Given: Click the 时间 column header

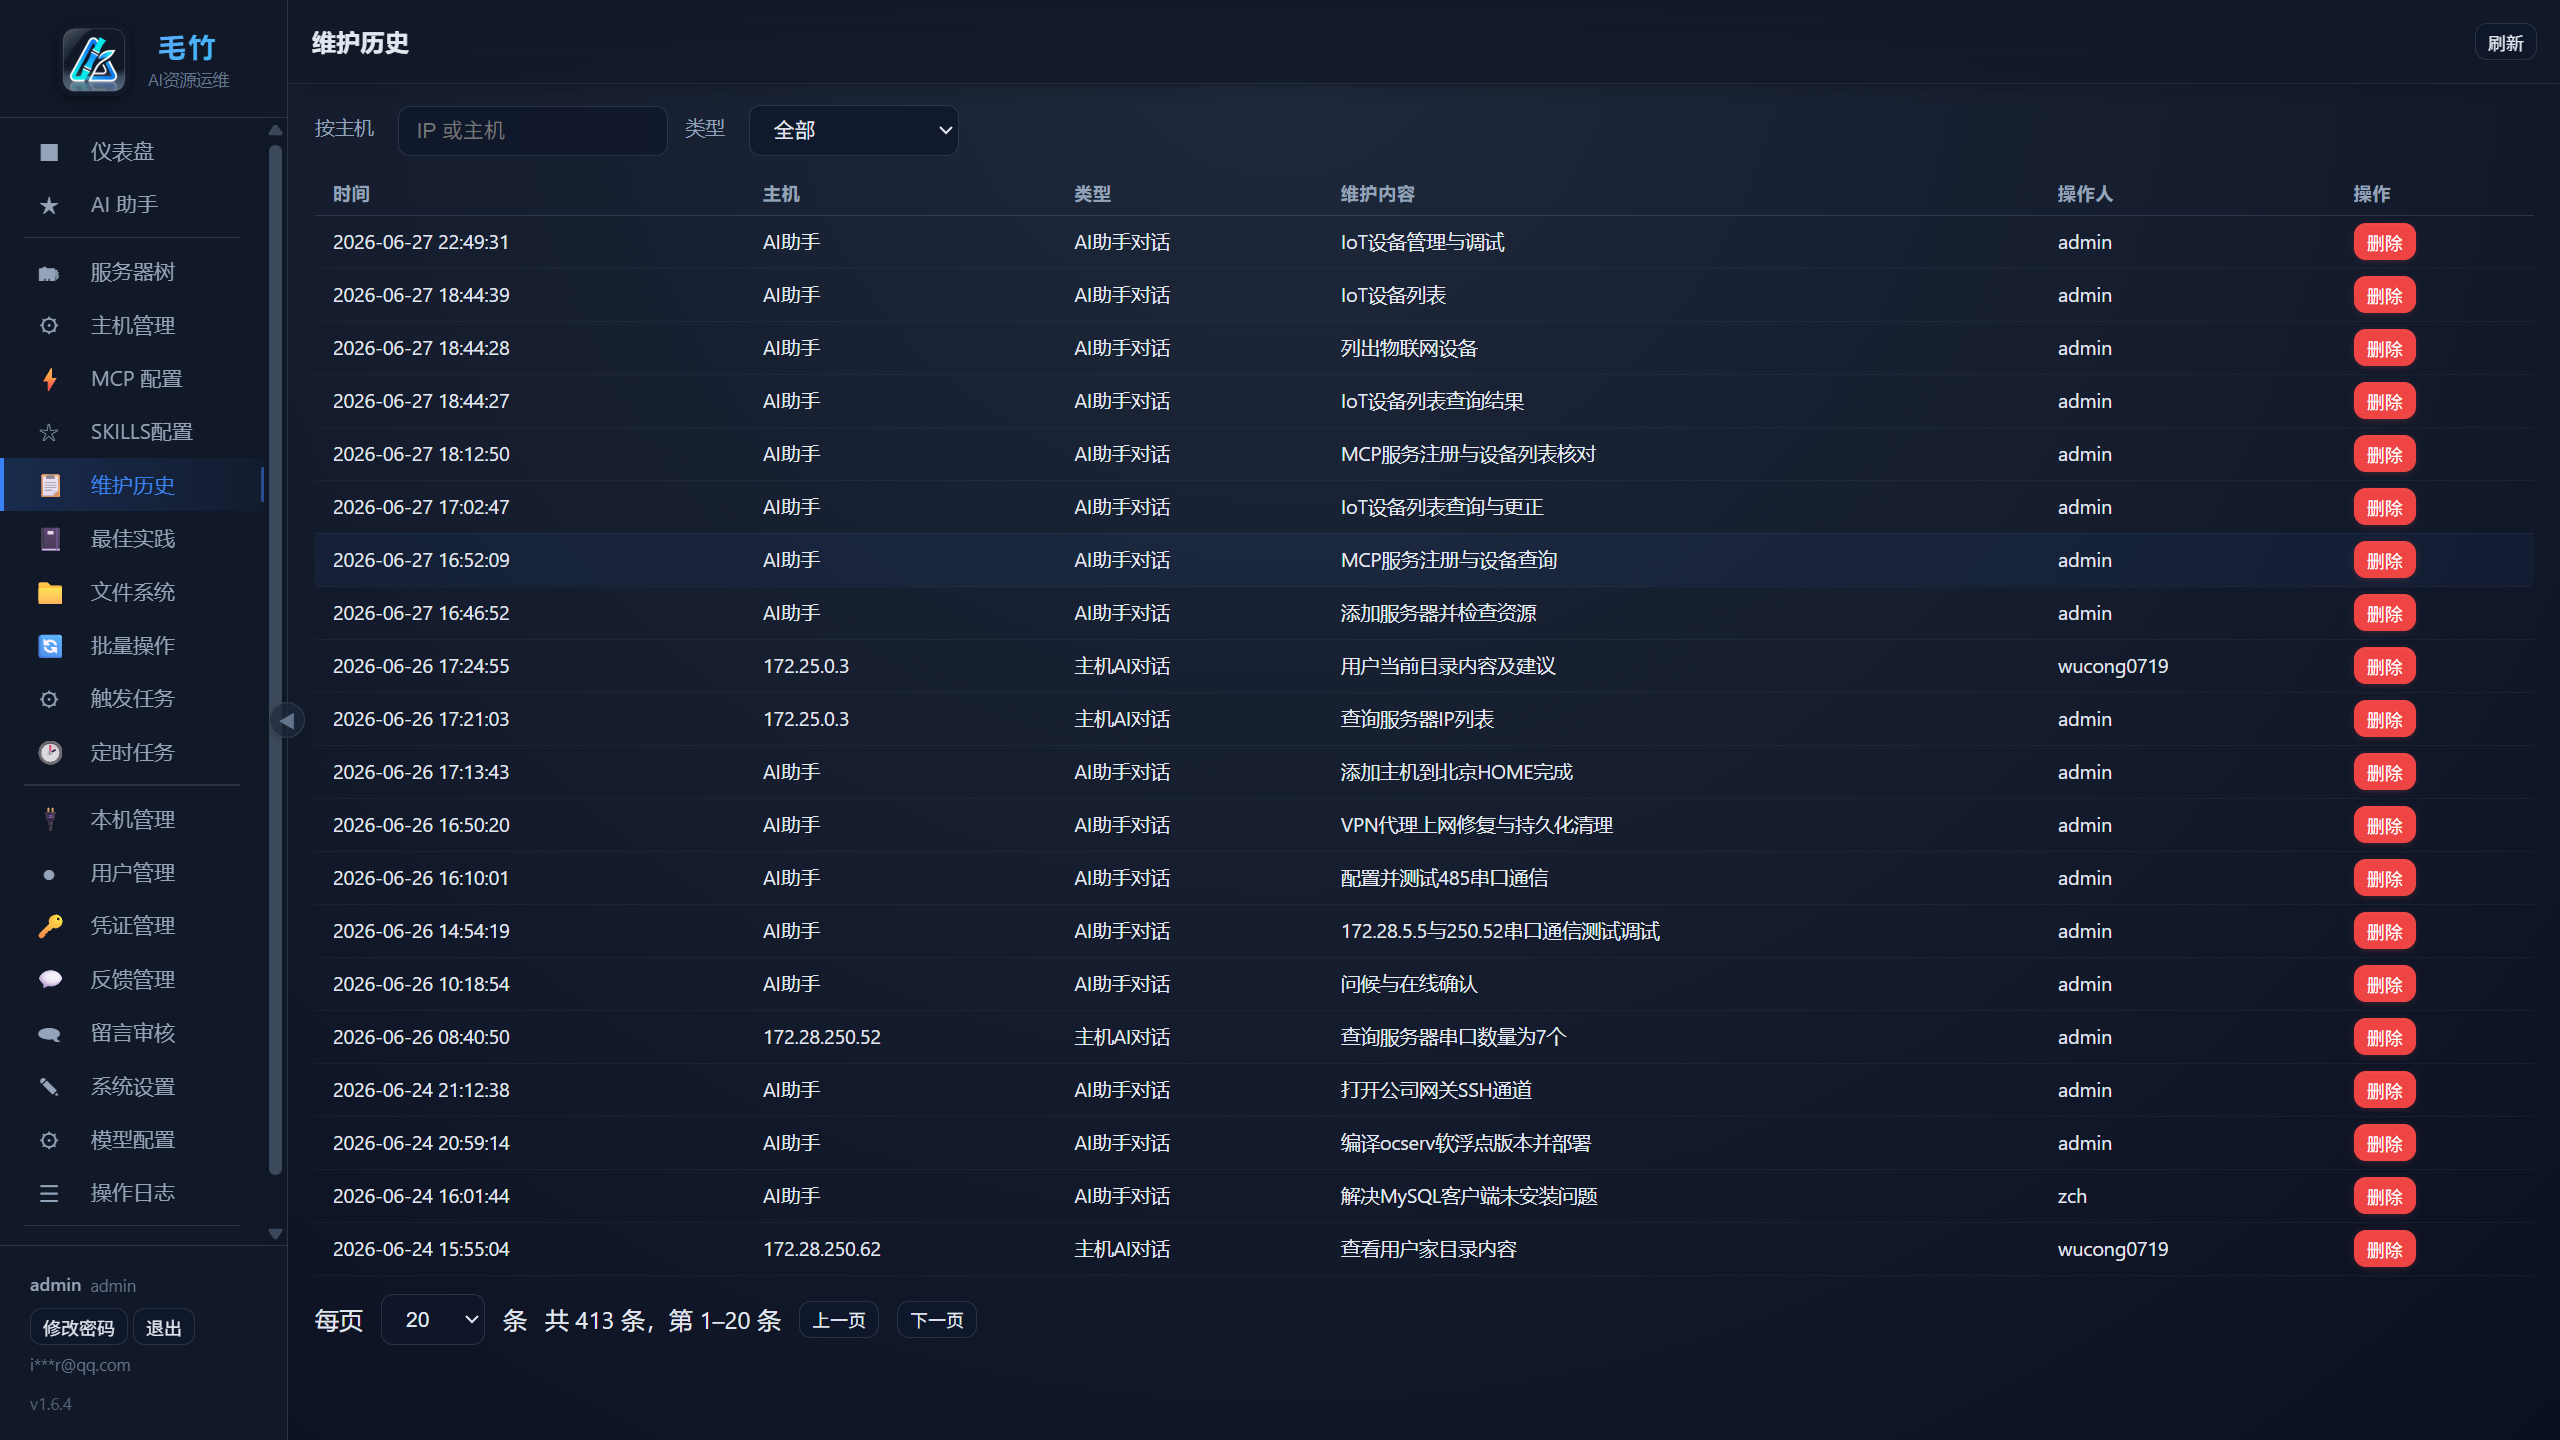Looking at the screenshot, I should click(x=351, y=194).
